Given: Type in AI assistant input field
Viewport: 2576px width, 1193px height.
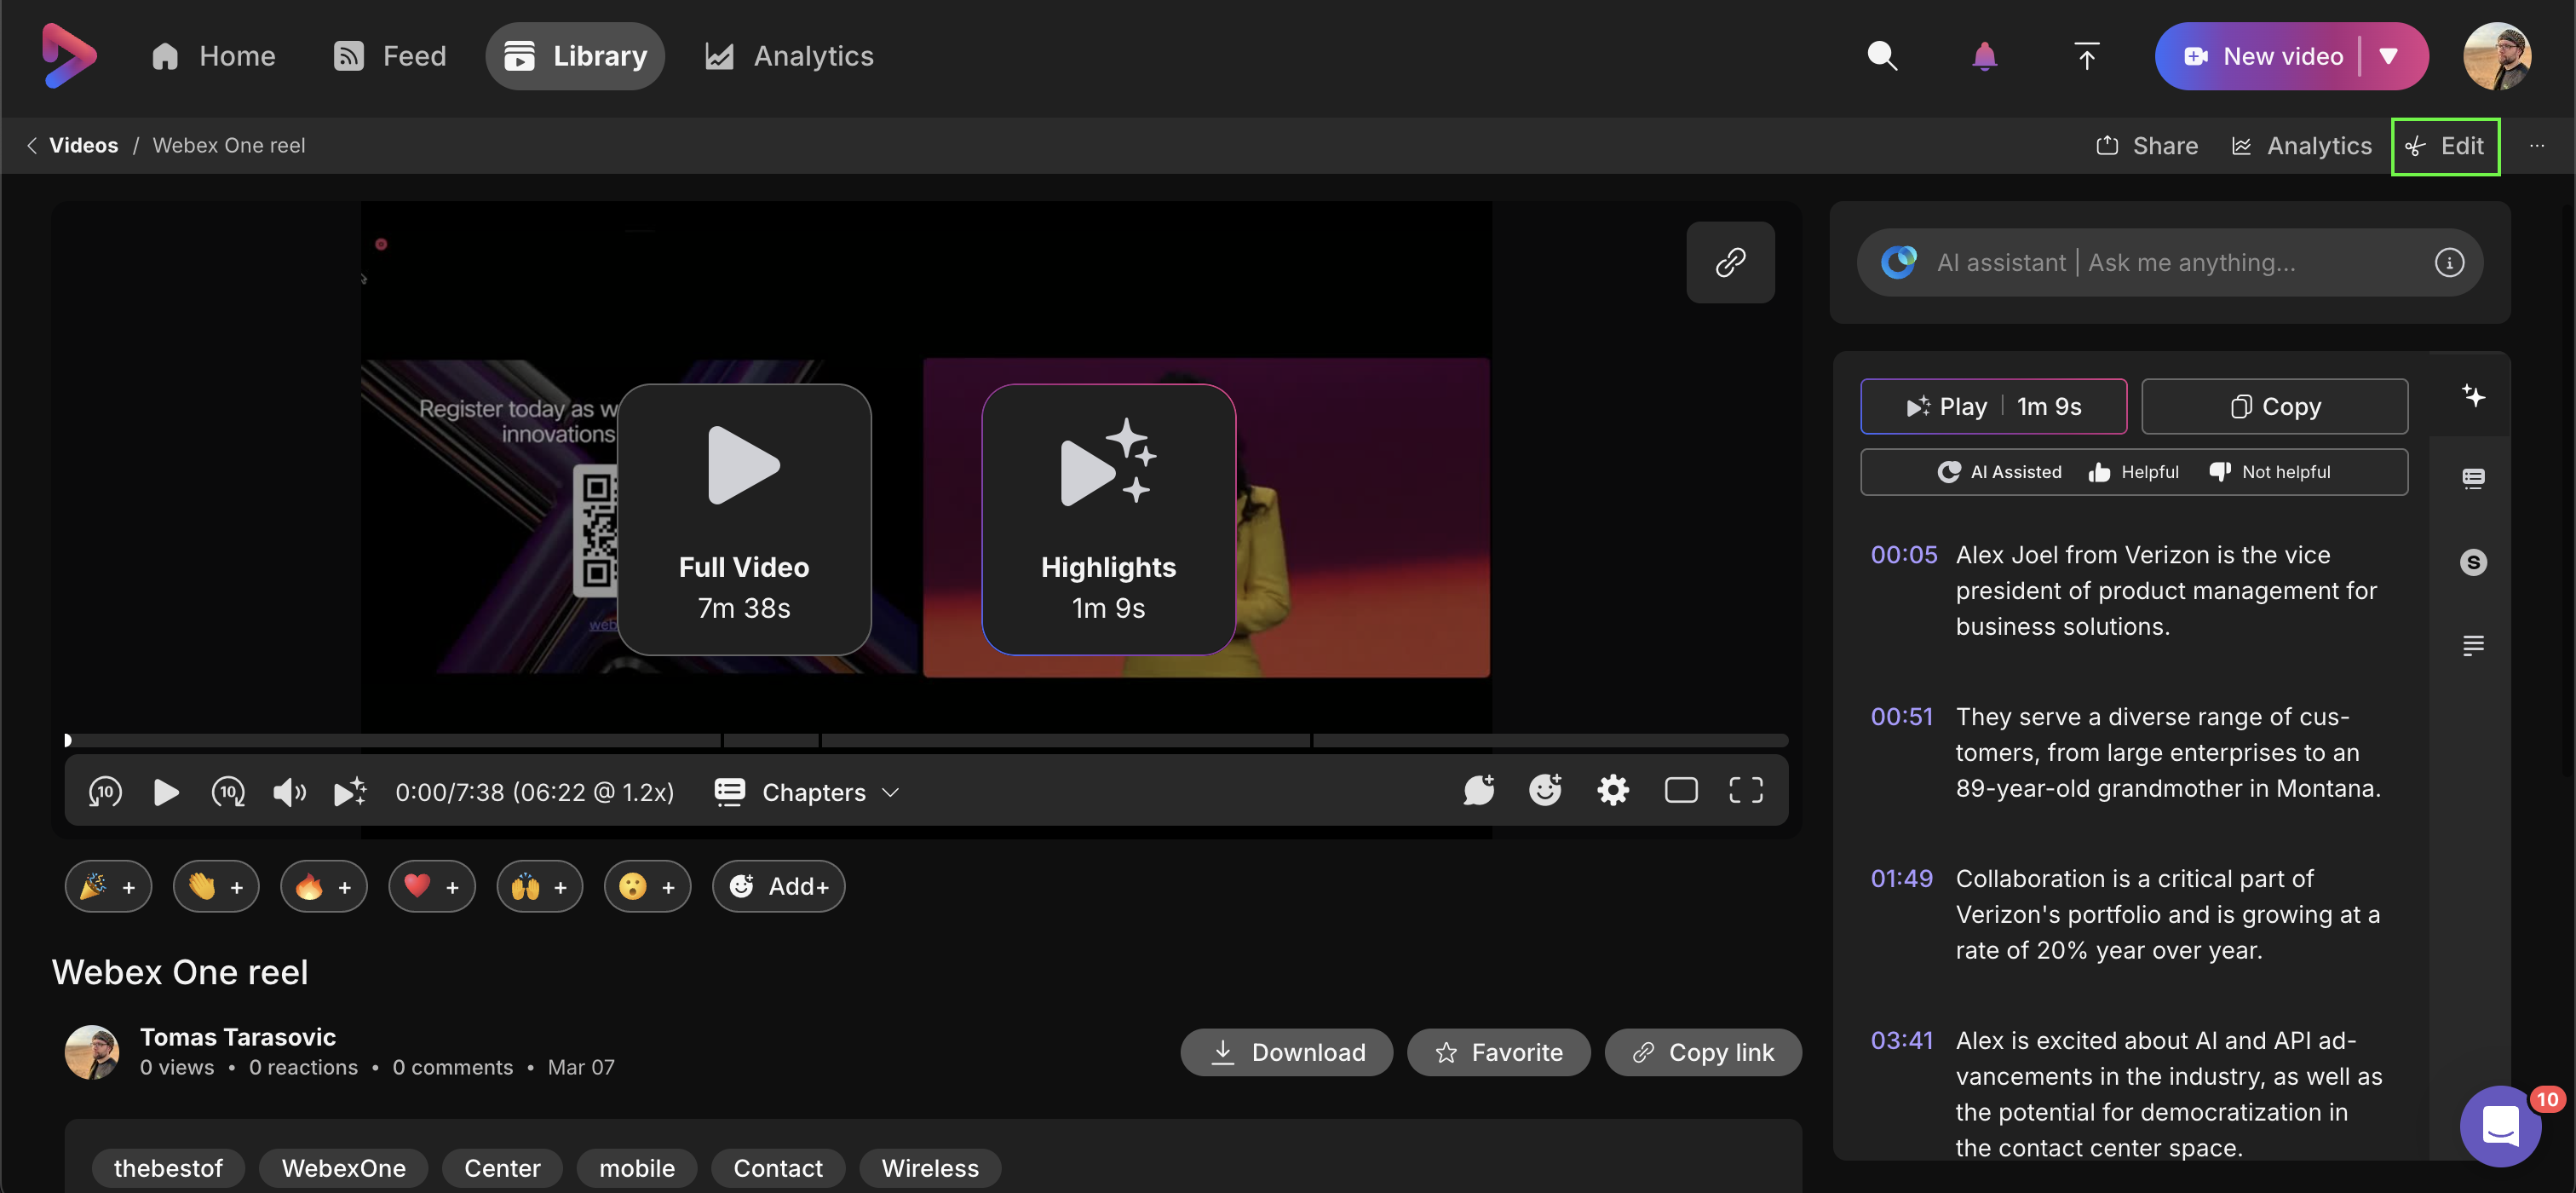Looking at the screenshot, I should [x=2170, y=262].
